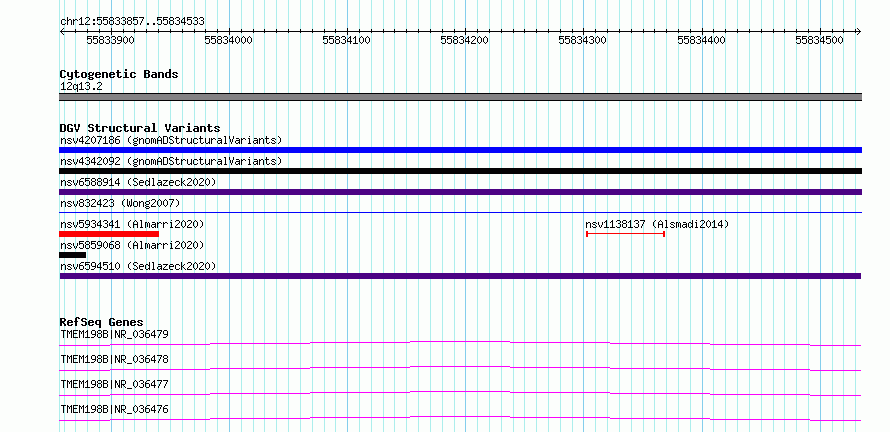Open gene label TMEM198B|NR_036477
Viewport: 890px width, 432px height.
(114, 384)
